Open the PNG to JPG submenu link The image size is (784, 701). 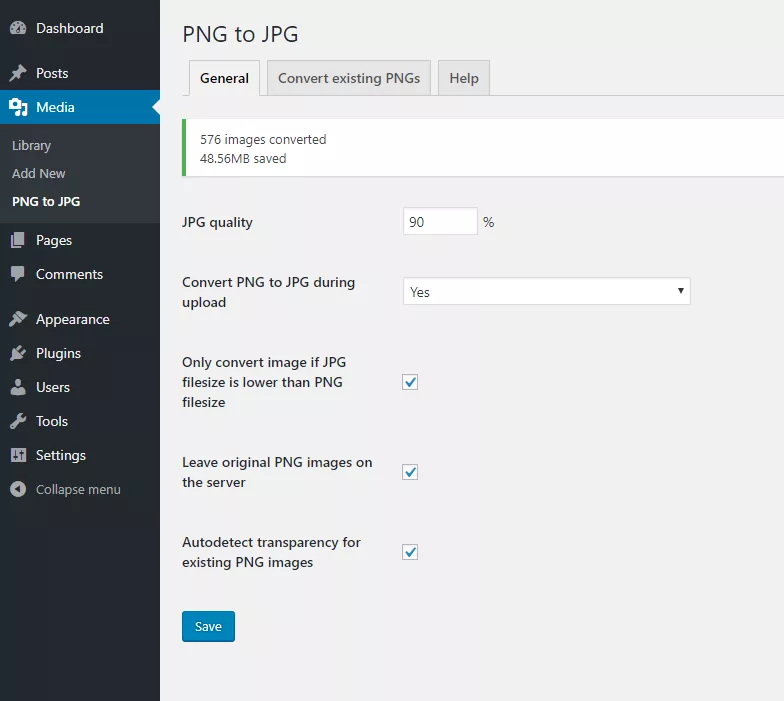(46, 202)
